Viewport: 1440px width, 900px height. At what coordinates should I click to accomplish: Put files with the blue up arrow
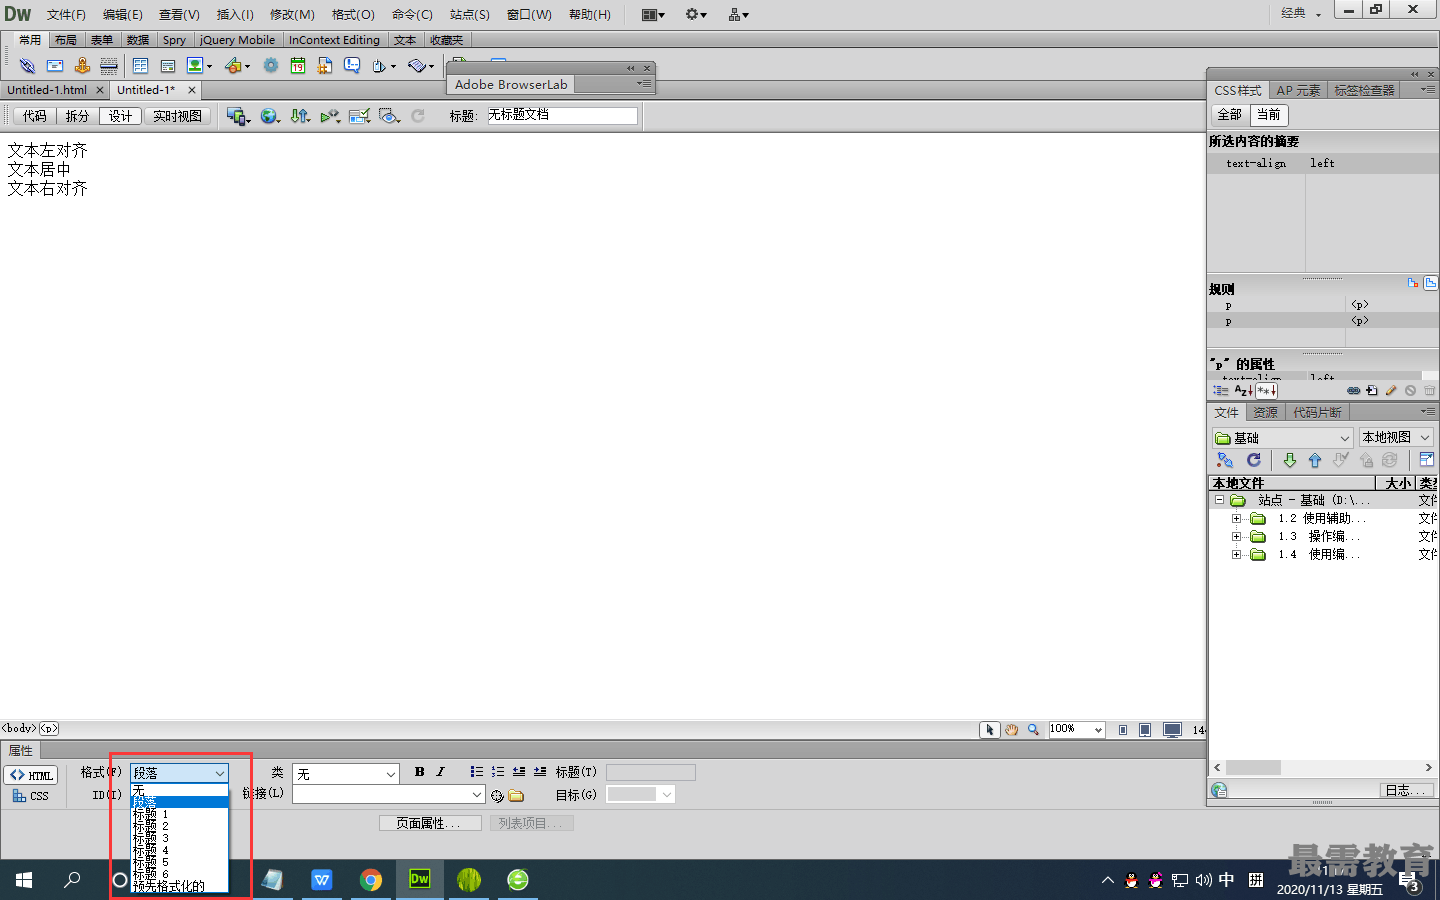point(1315,460)
